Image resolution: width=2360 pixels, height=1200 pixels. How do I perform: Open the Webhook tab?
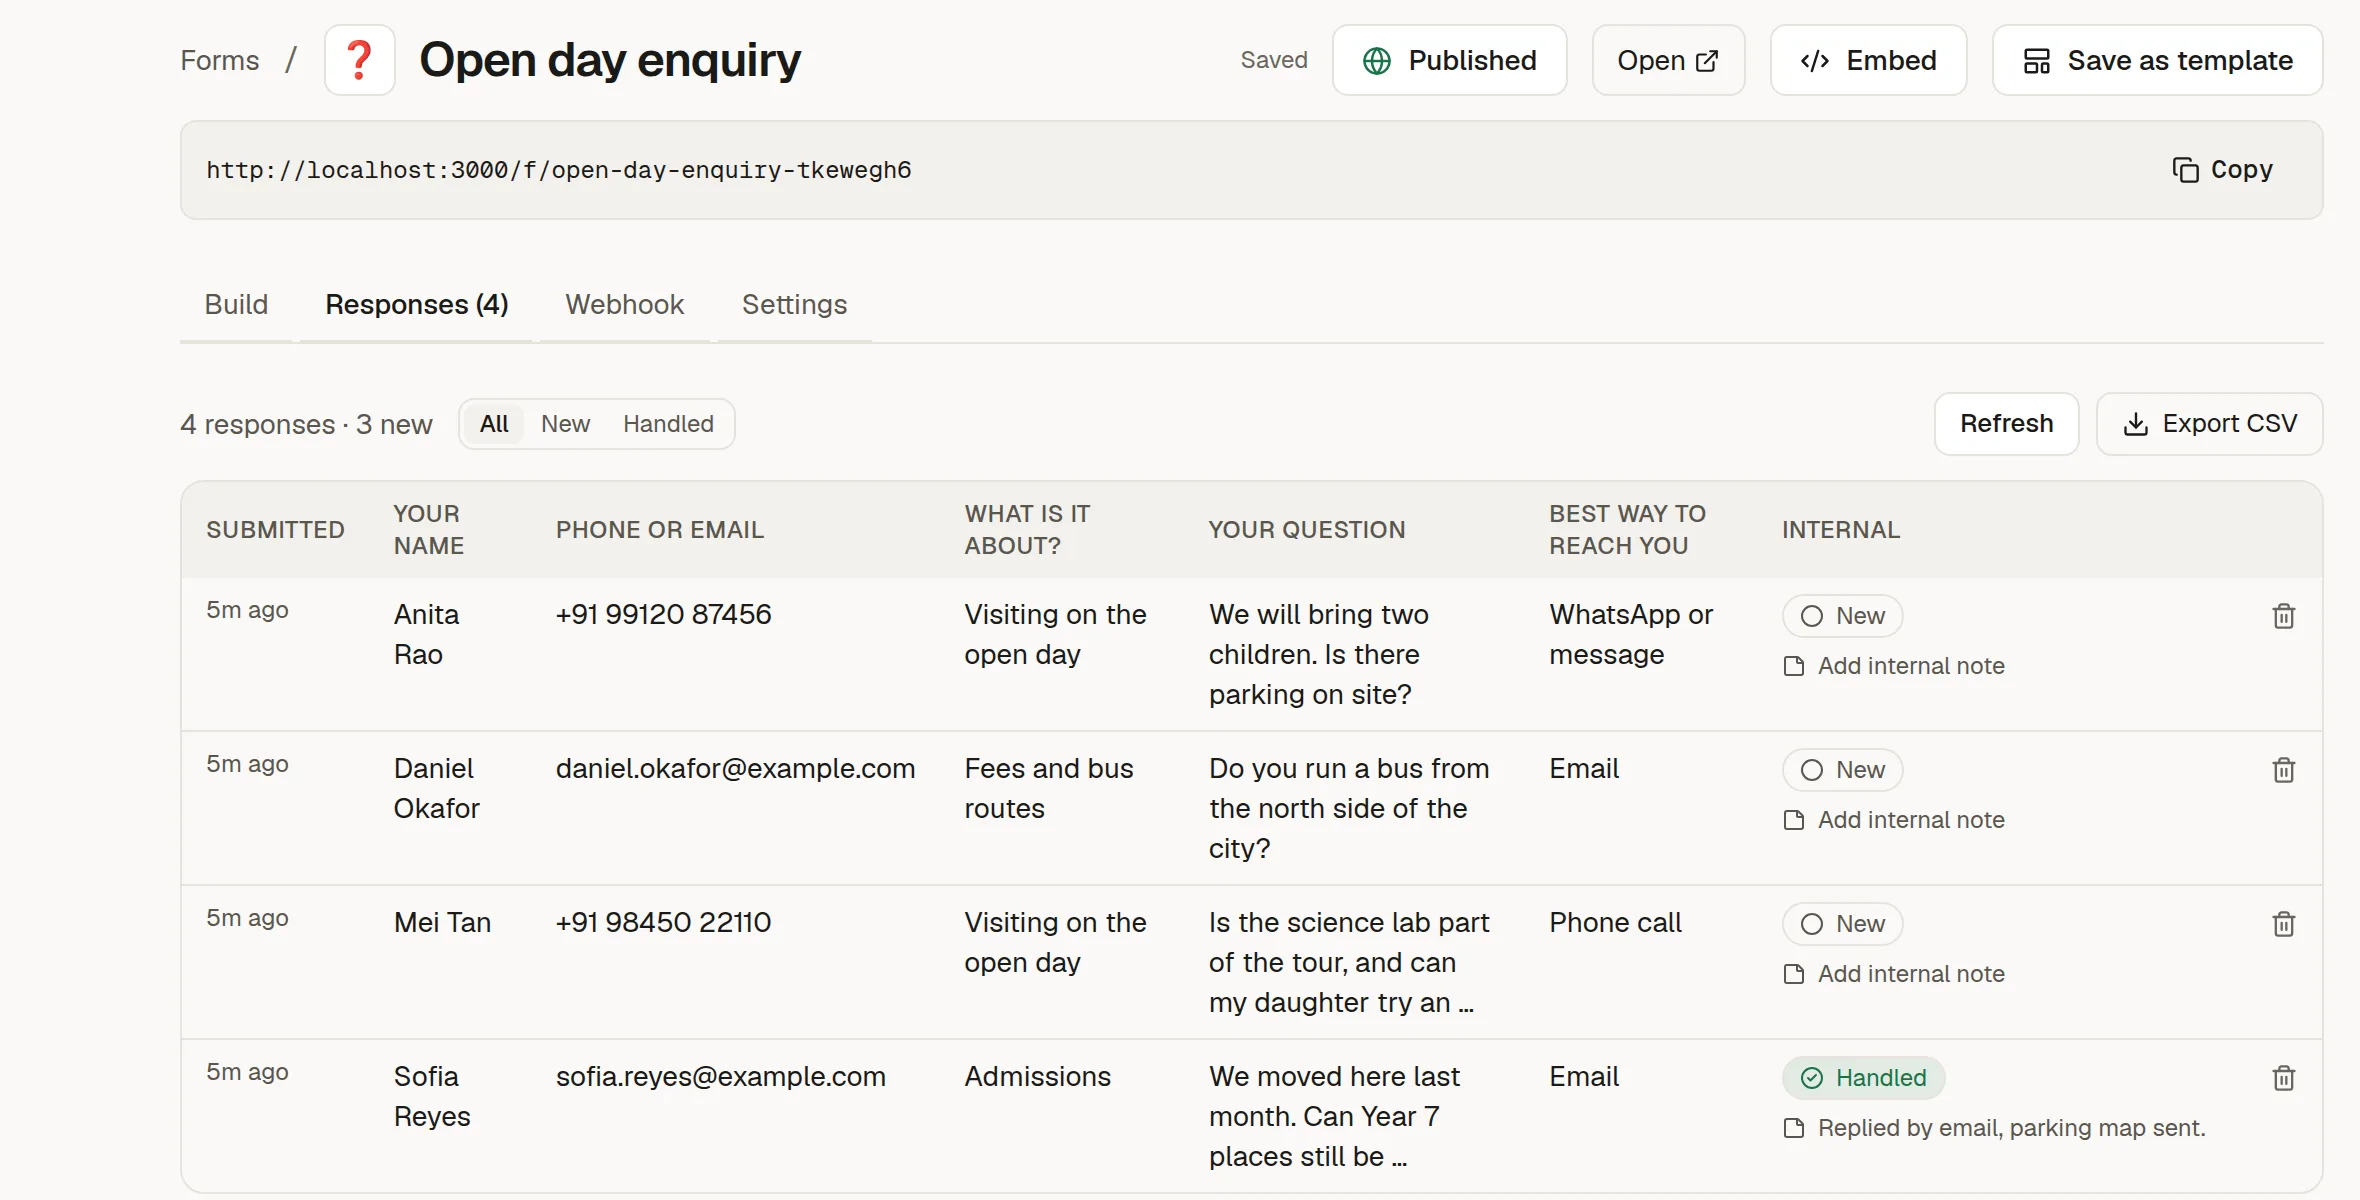tap(625, 304)
